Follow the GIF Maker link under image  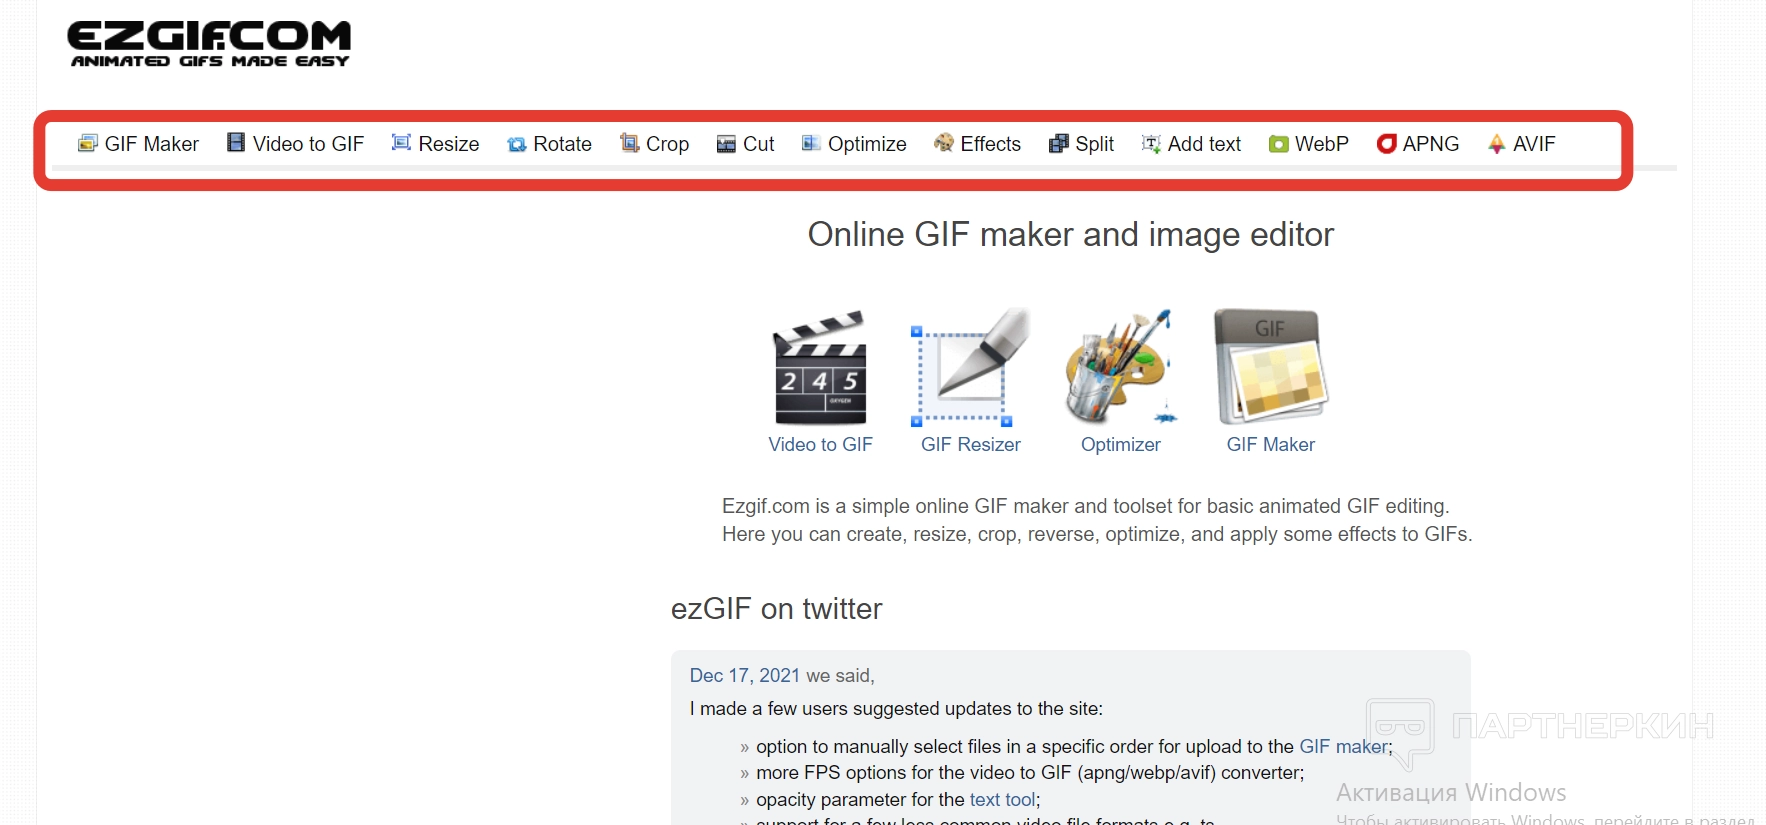(1271, 444)
